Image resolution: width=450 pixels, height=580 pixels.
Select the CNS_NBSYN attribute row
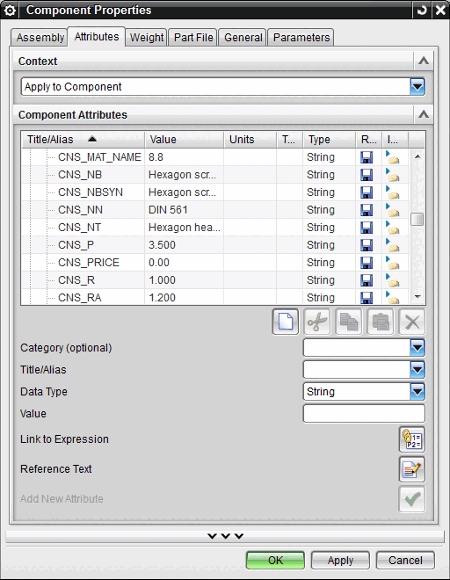(215, 192)
